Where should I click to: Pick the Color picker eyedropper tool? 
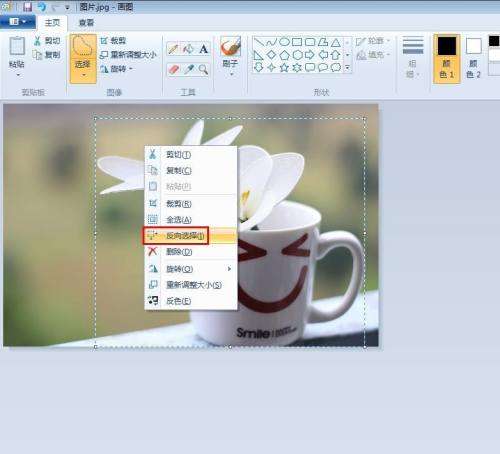[x=189, y=69]
